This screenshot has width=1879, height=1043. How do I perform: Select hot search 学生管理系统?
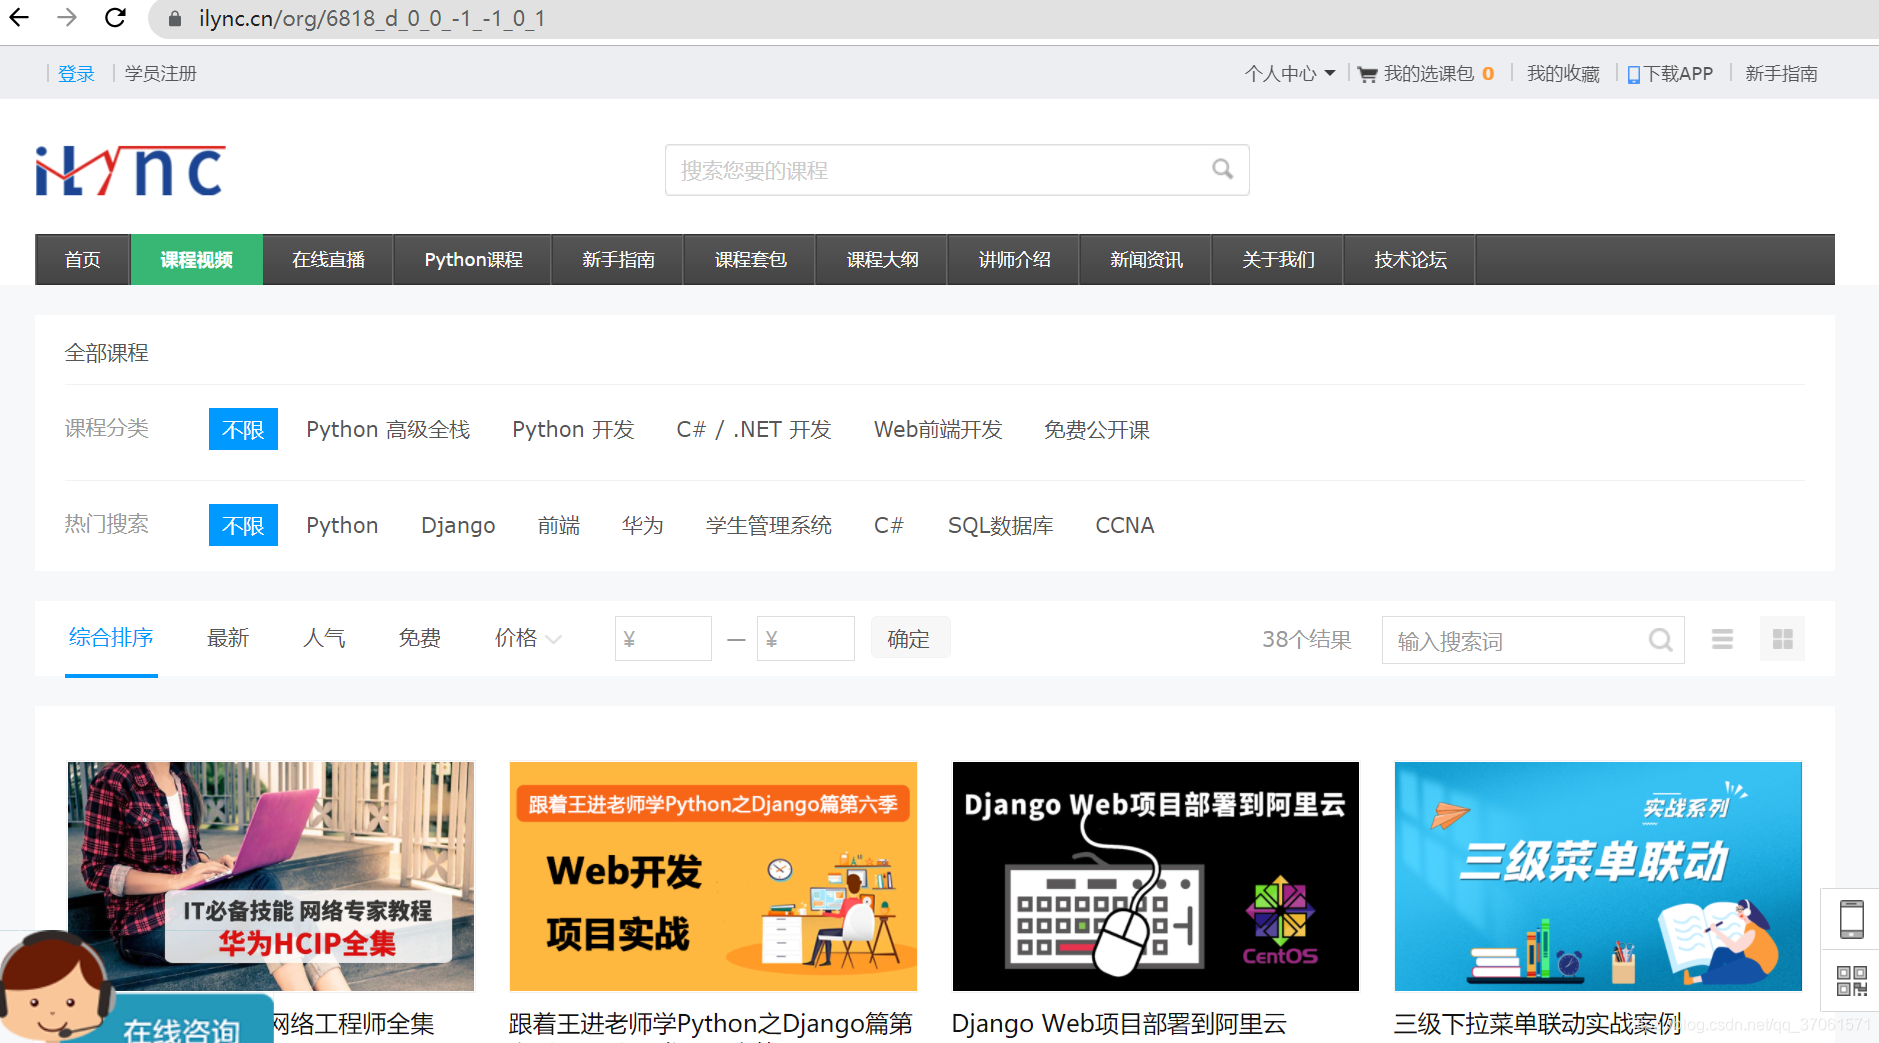769,525
